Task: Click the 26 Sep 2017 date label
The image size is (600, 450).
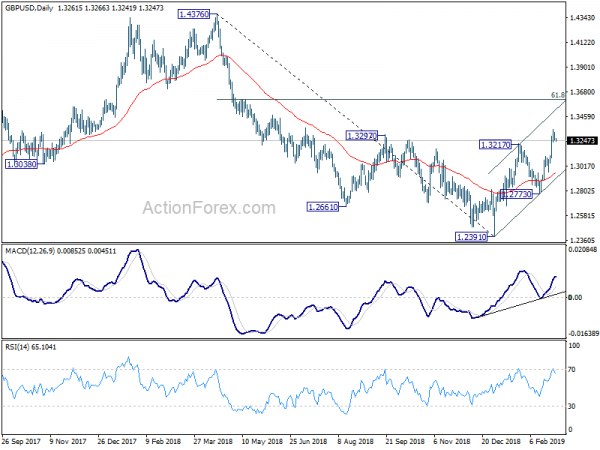Action: click(x=20, y=441)
